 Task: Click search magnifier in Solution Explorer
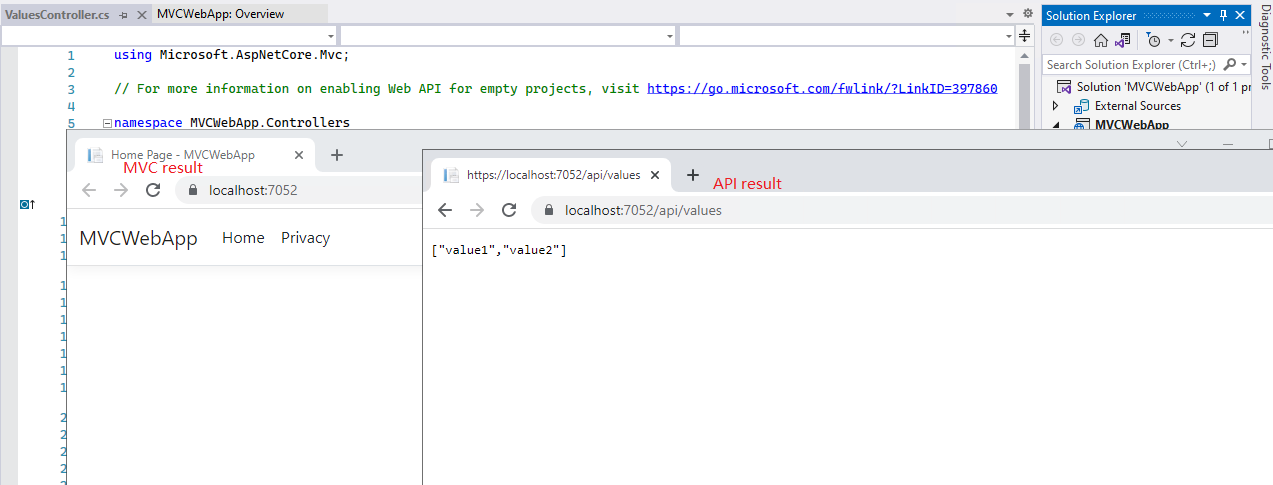(1228, 64)
